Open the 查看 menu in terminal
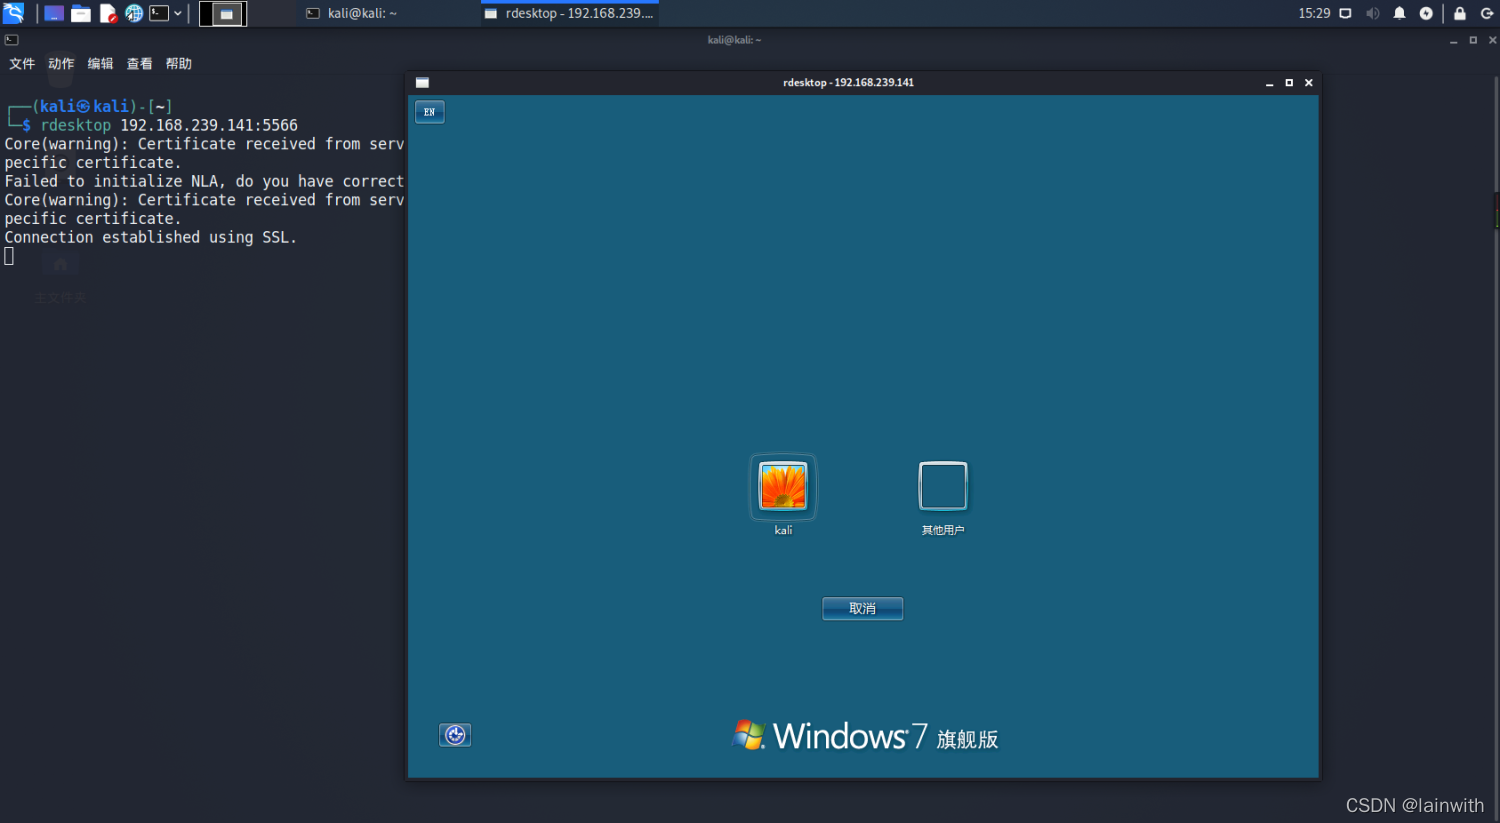This screenshot has width=1500, height=823. (x=139, y=64)
